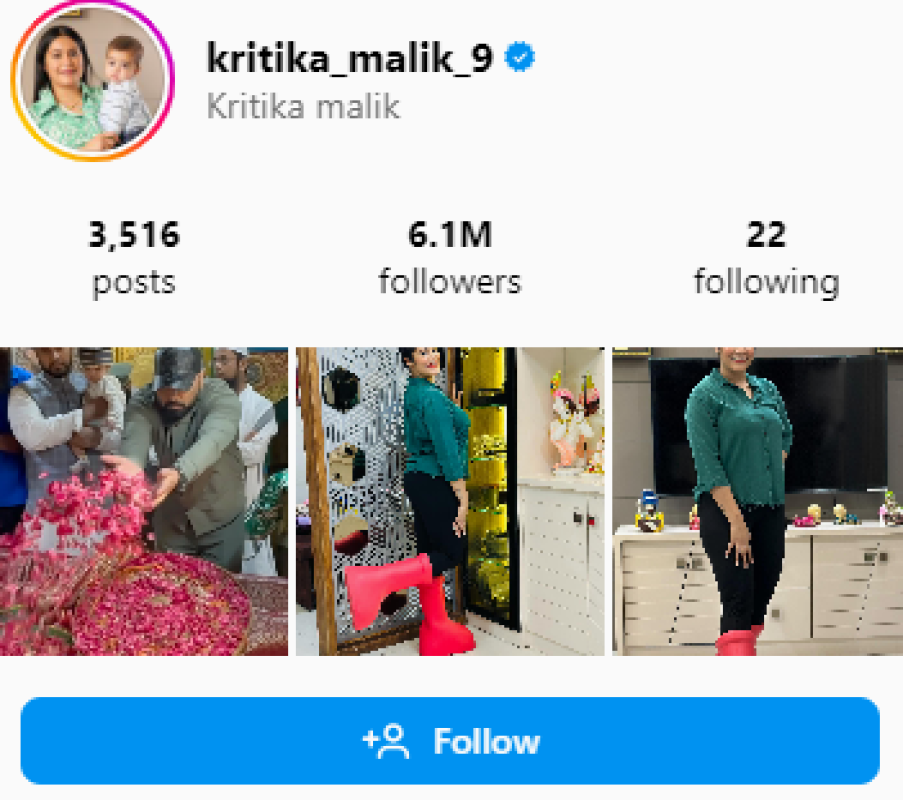Click the posts label under 3,516
The width and height of the screenshot is (903, 800).
click(x=134, y=283)
